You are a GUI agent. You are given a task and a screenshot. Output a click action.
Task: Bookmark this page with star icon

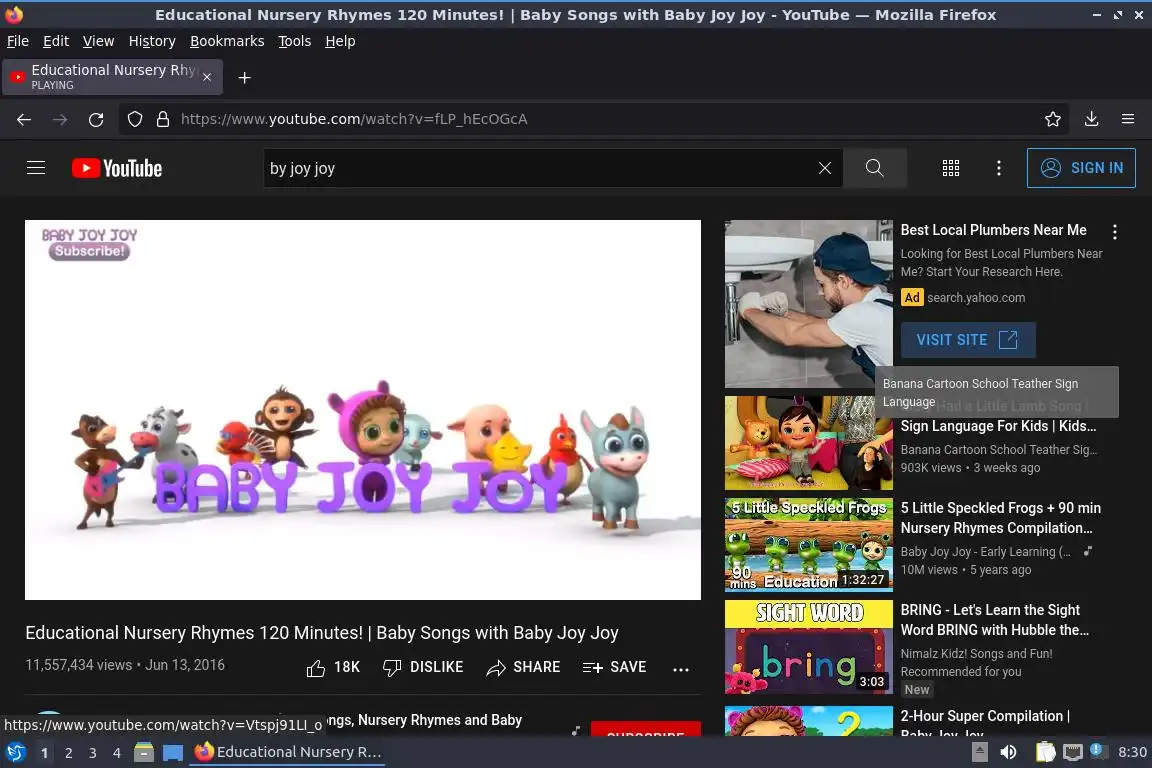point(1053,119)
